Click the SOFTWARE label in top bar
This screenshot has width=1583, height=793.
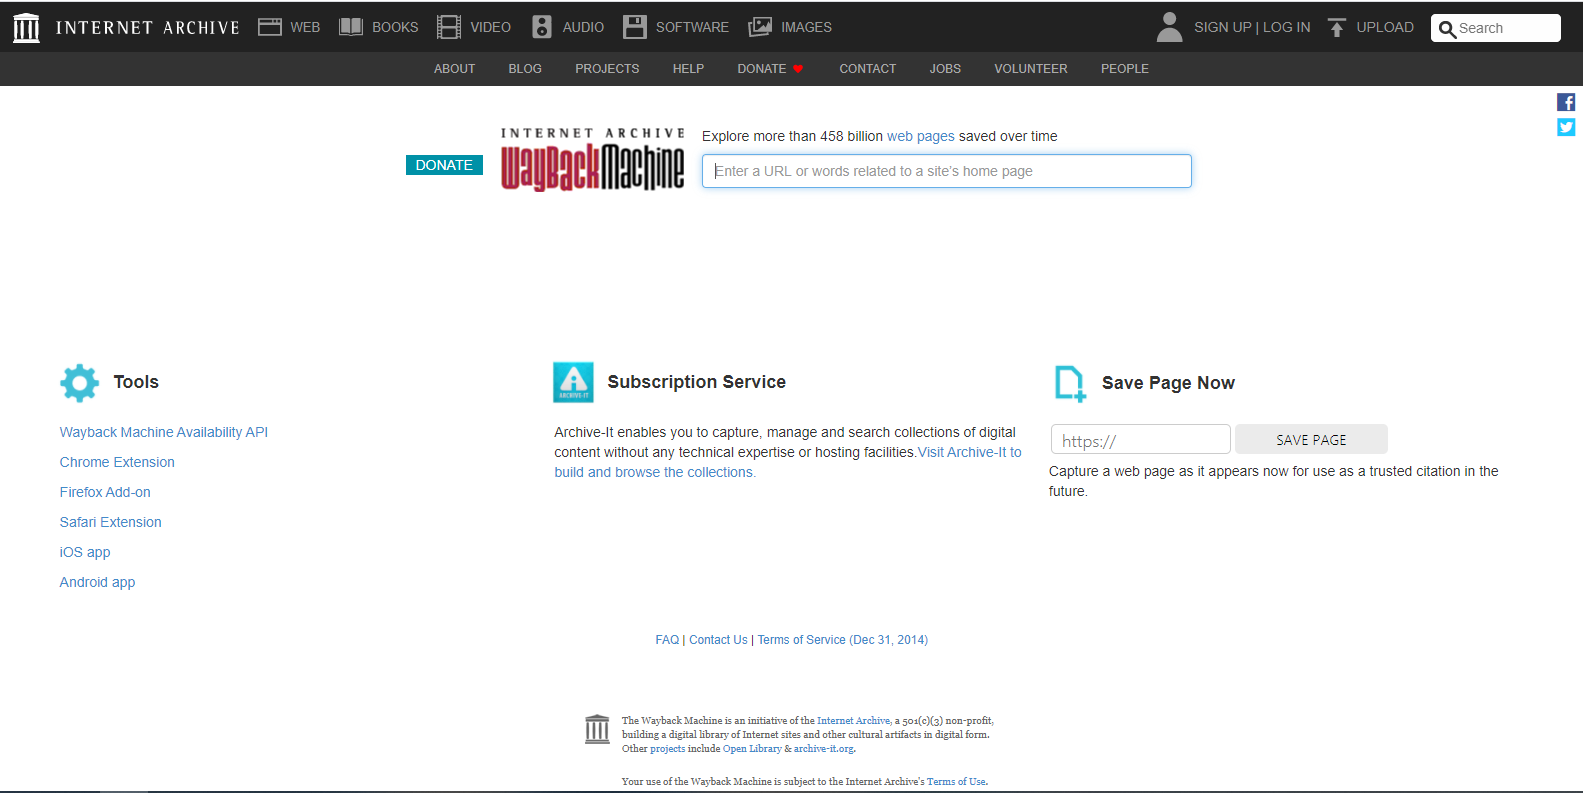pos(692,27)
